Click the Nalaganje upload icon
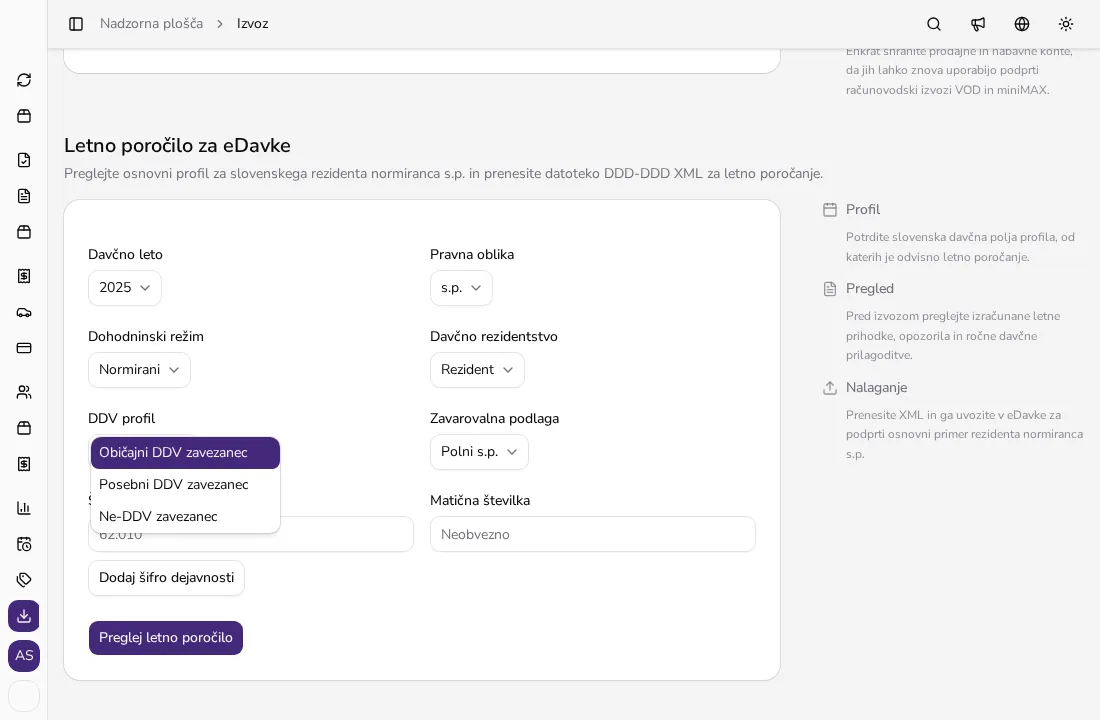 point(830,388)
